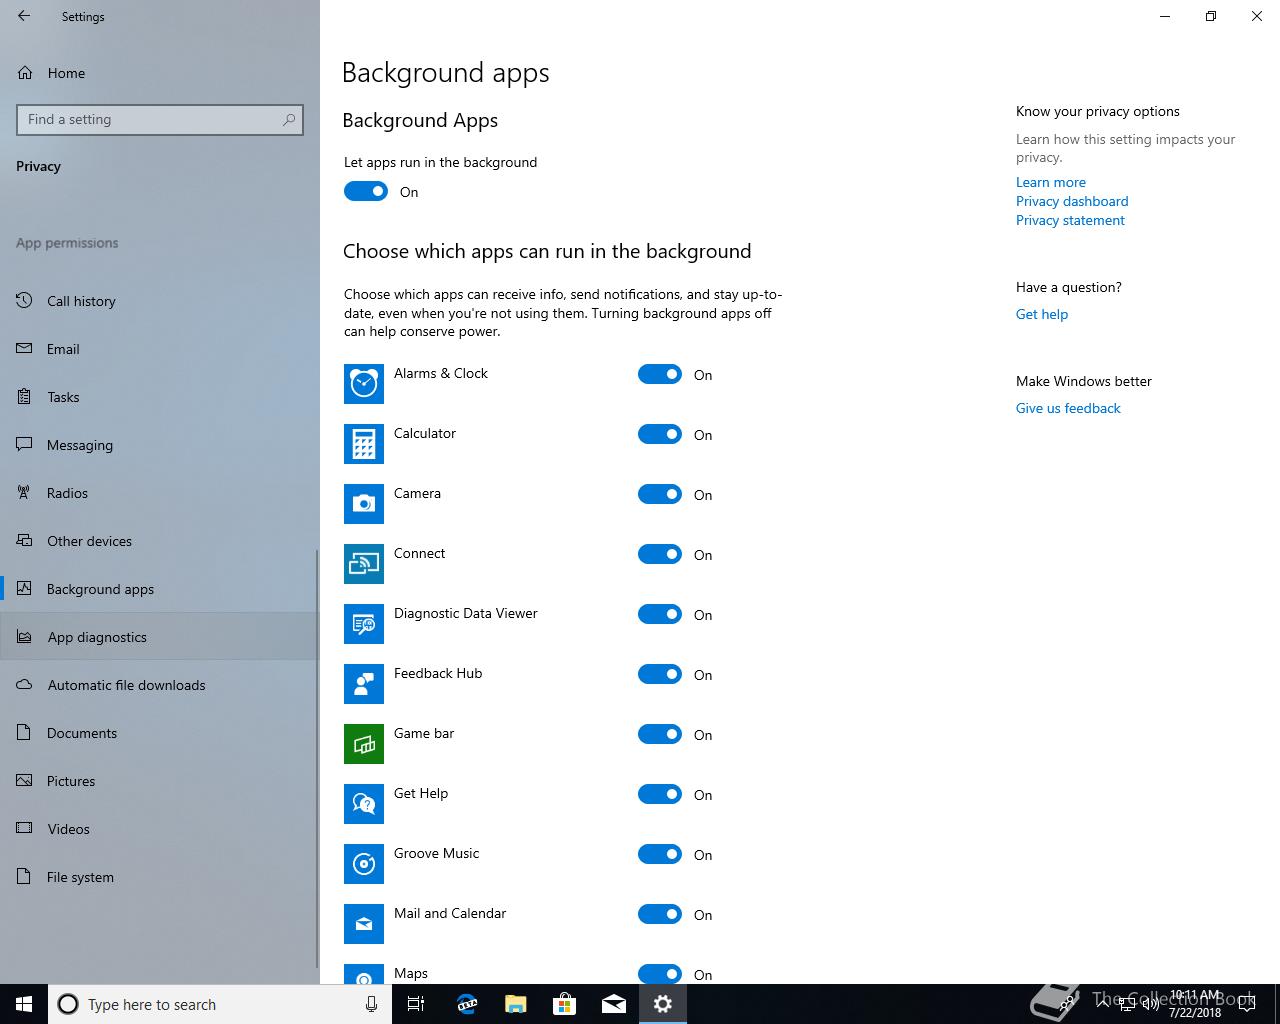Image resolution: width=1280 pixels, height=1024 pixels.
Task: Select Background apps sidebar item
Action: click(x=158, y=589)
